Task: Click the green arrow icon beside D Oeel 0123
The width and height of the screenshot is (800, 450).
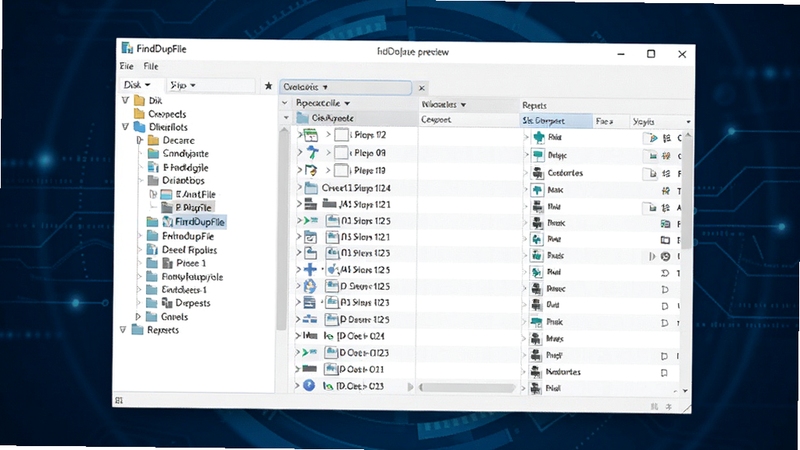Action: tap(309, 353)
